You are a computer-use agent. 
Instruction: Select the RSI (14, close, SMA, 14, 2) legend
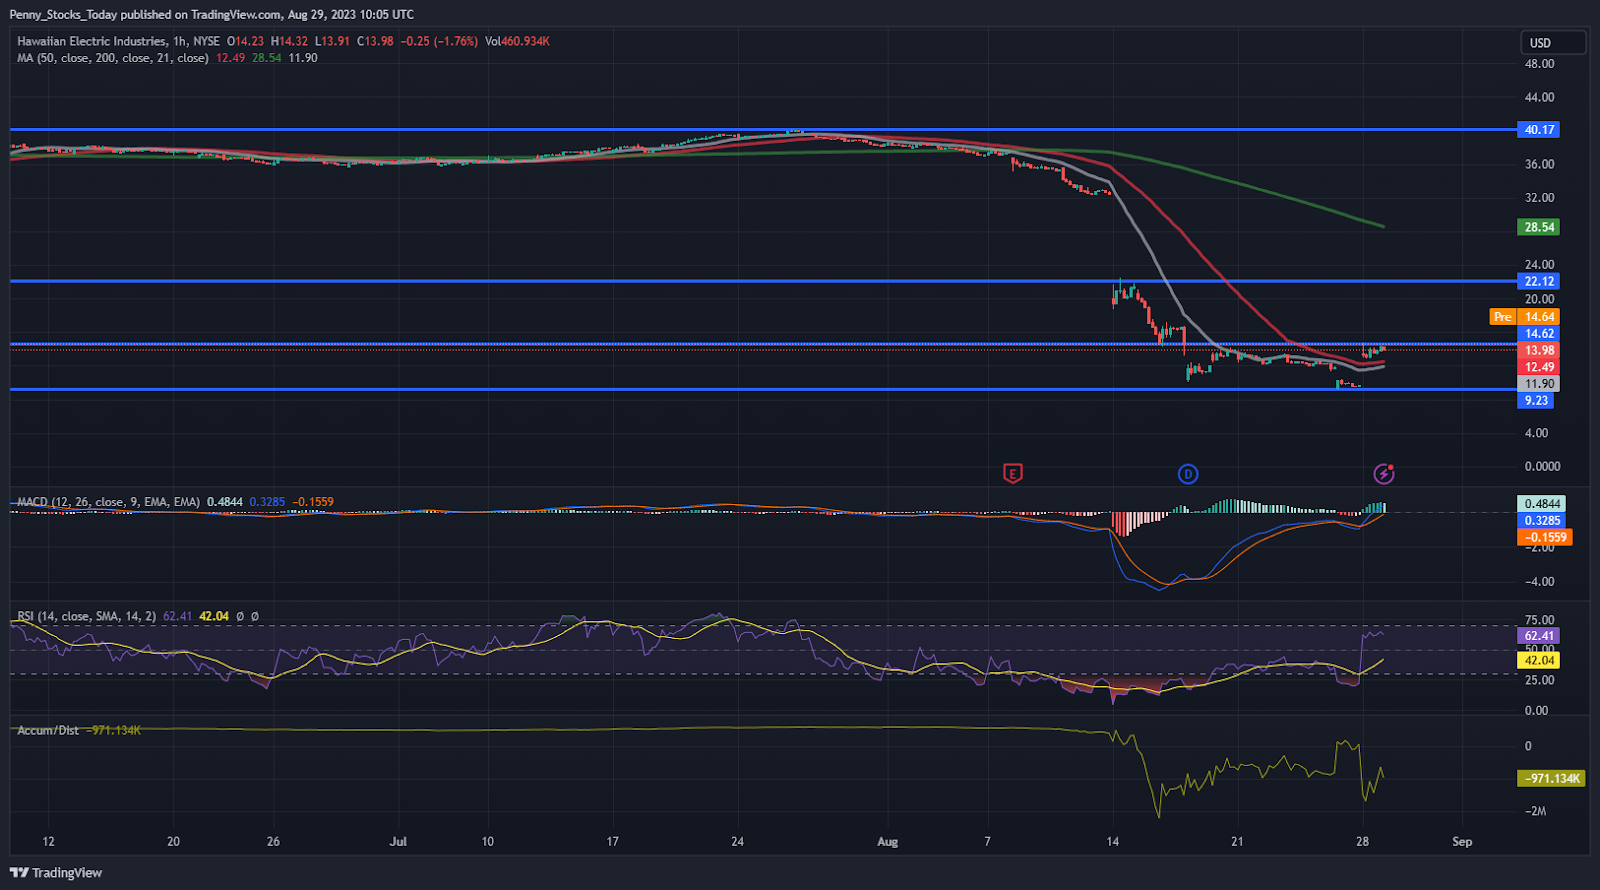(x=87, y=616)
